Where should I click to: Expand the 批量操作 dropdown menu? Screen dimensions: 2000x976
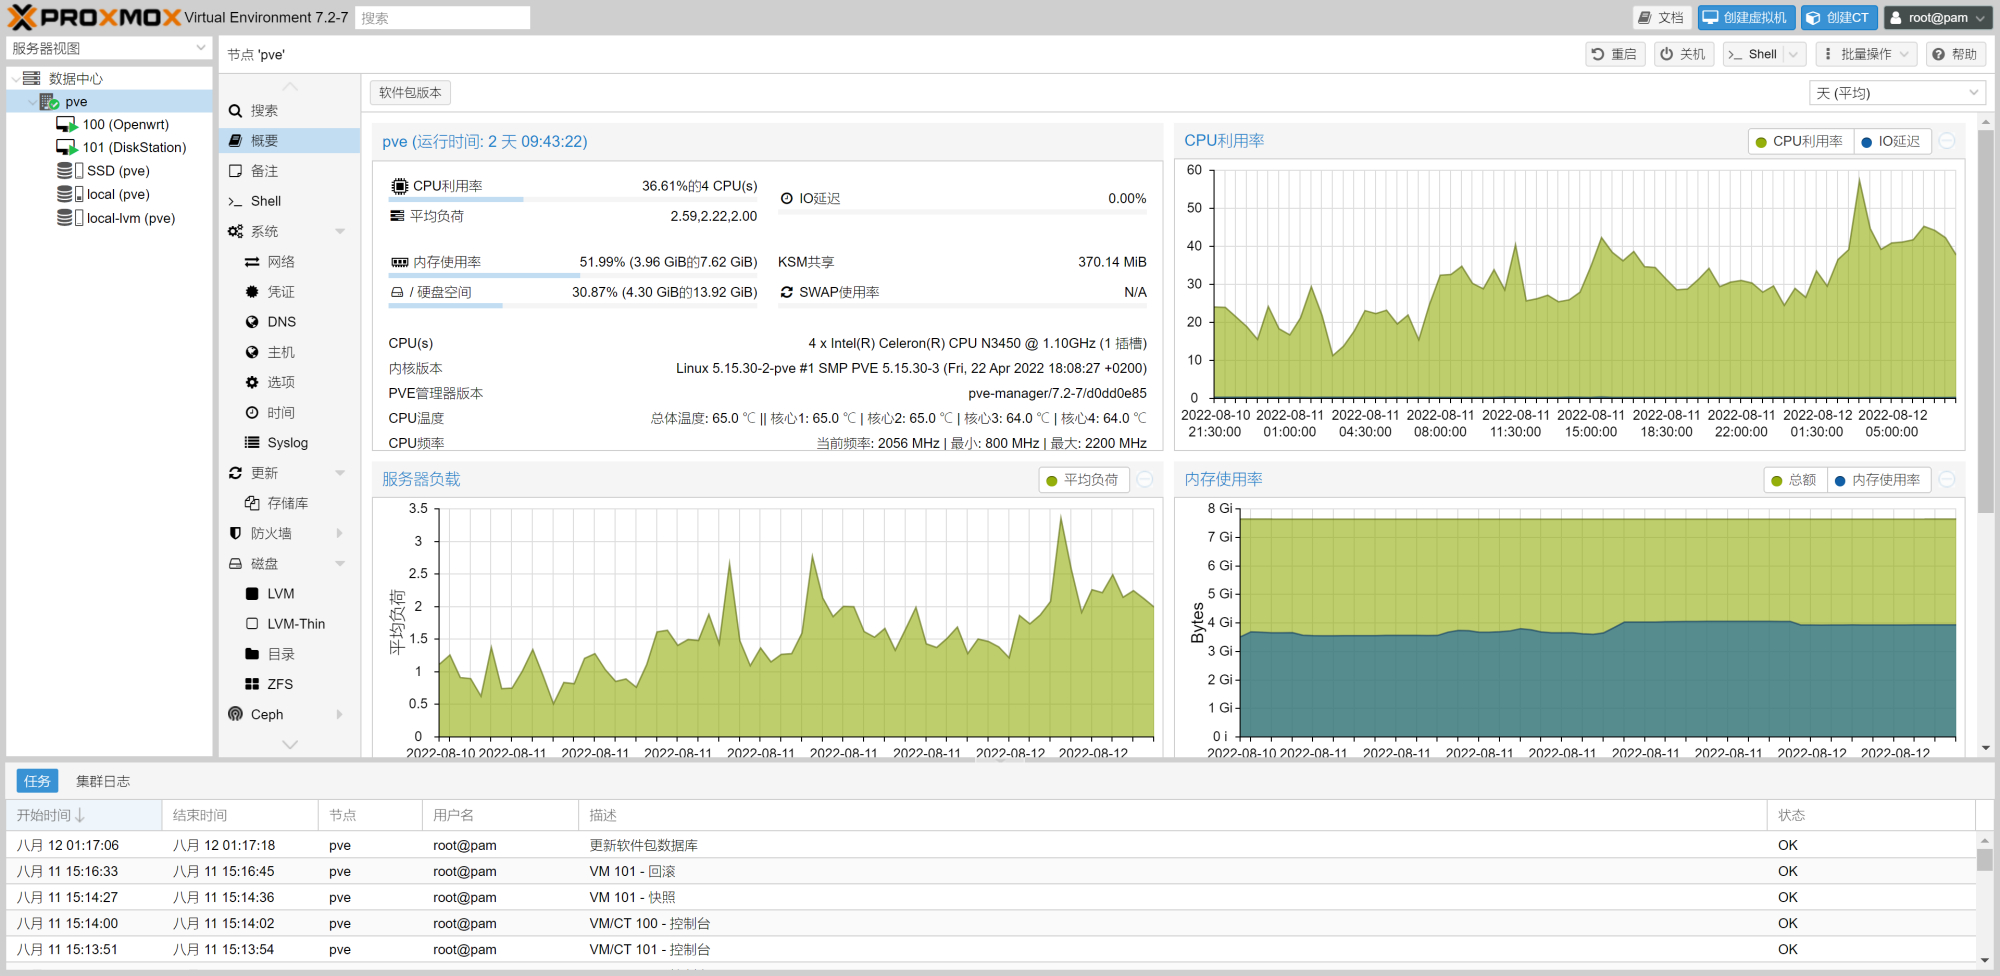point(1865,54)
